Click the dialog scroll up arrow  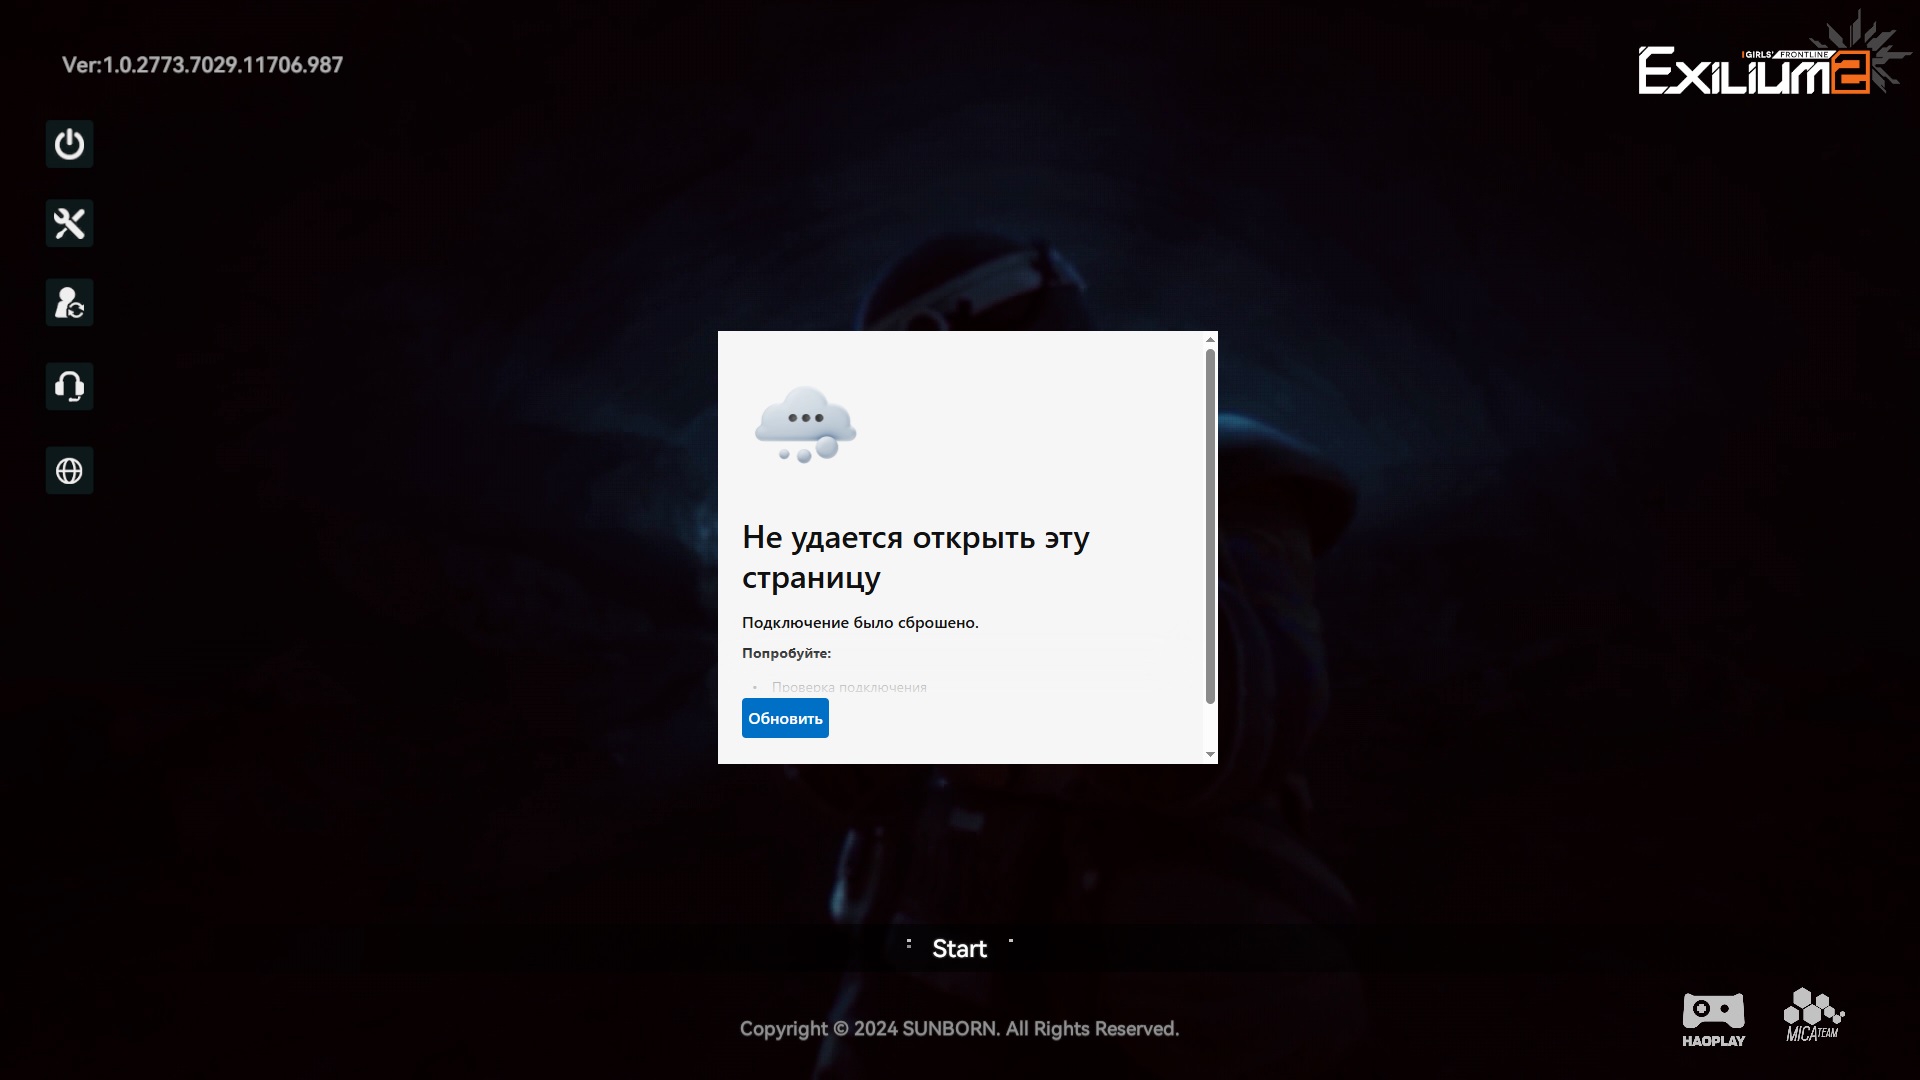coord(1210,340)
